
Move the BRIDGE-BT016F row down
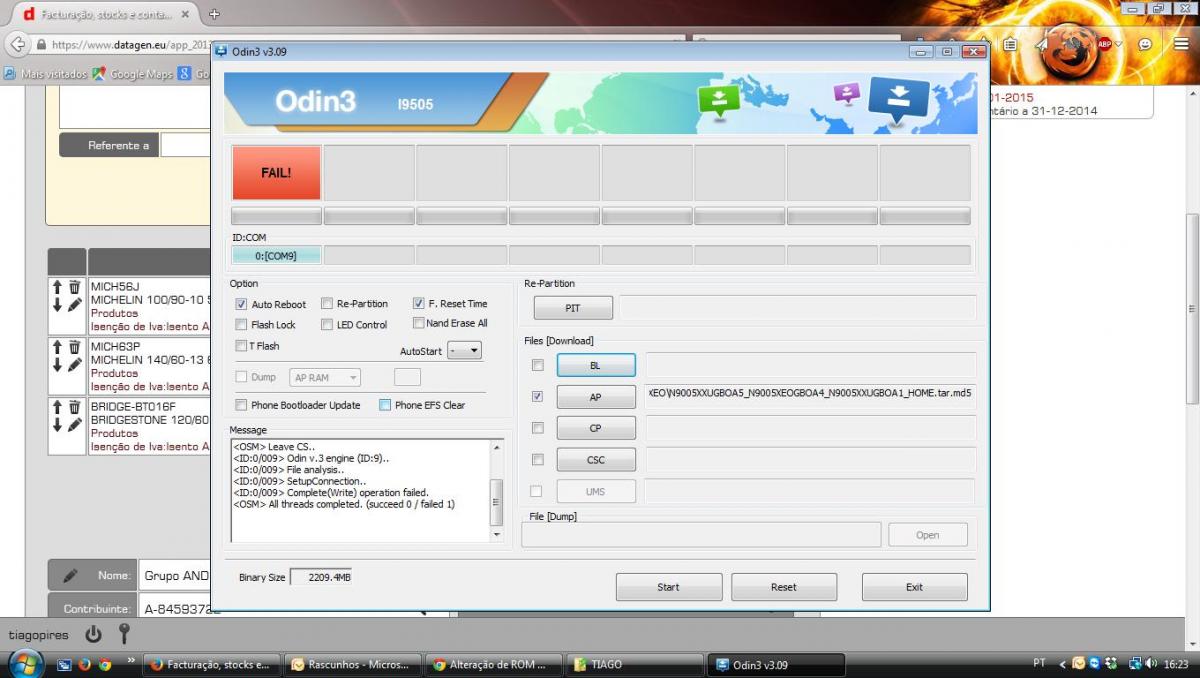click(x=58, y=424)
